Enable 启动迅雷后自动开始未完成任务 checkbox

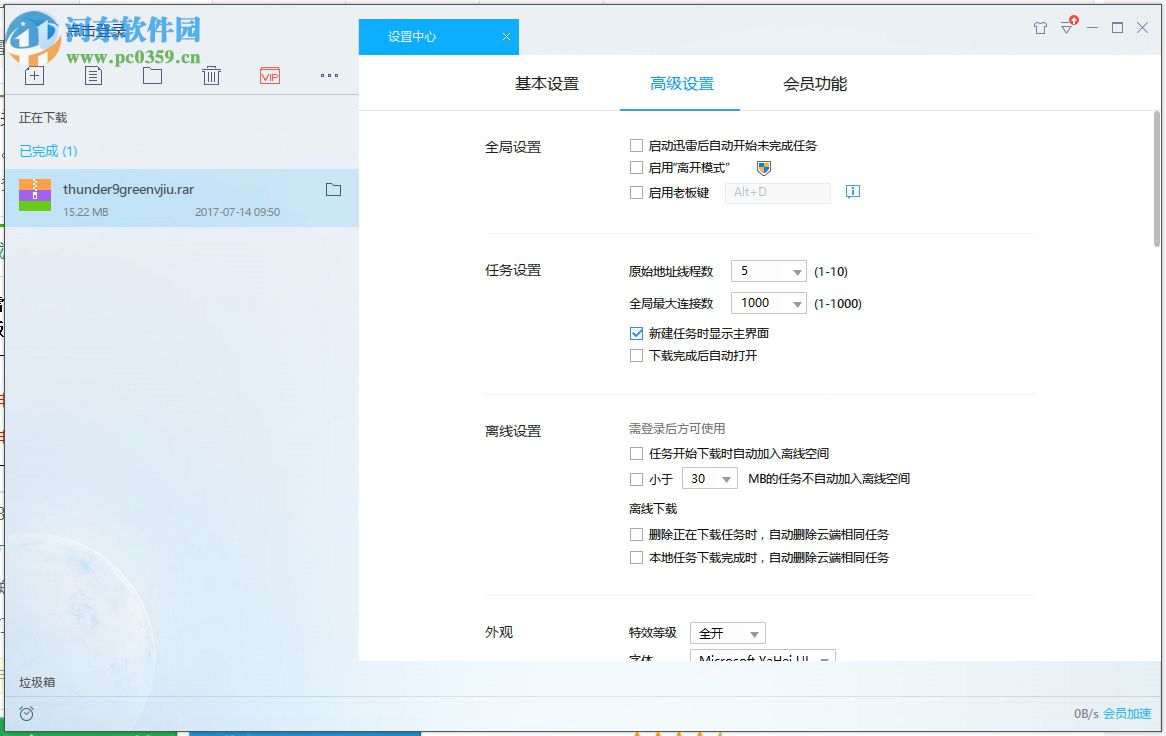(636, 145)
